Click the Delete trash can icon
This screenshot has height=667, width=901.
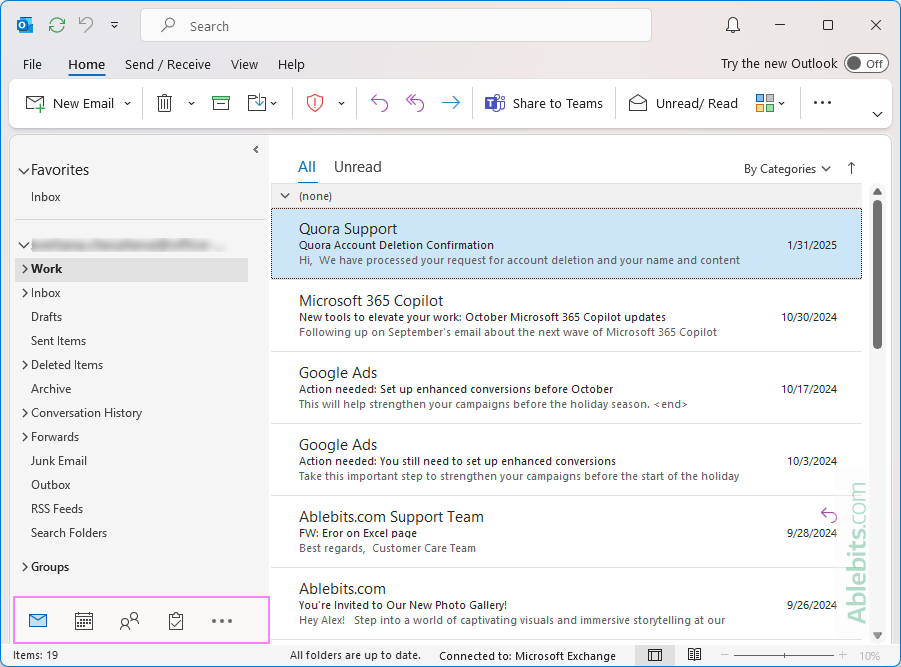[x=164, y=103]
